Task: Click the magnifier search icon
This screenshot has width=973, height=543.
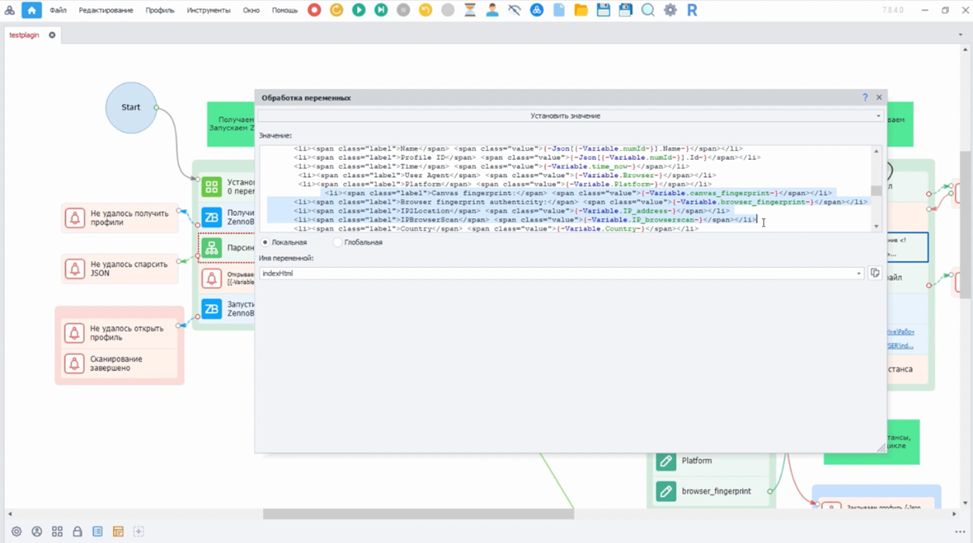Action: (x=648, y=10)
